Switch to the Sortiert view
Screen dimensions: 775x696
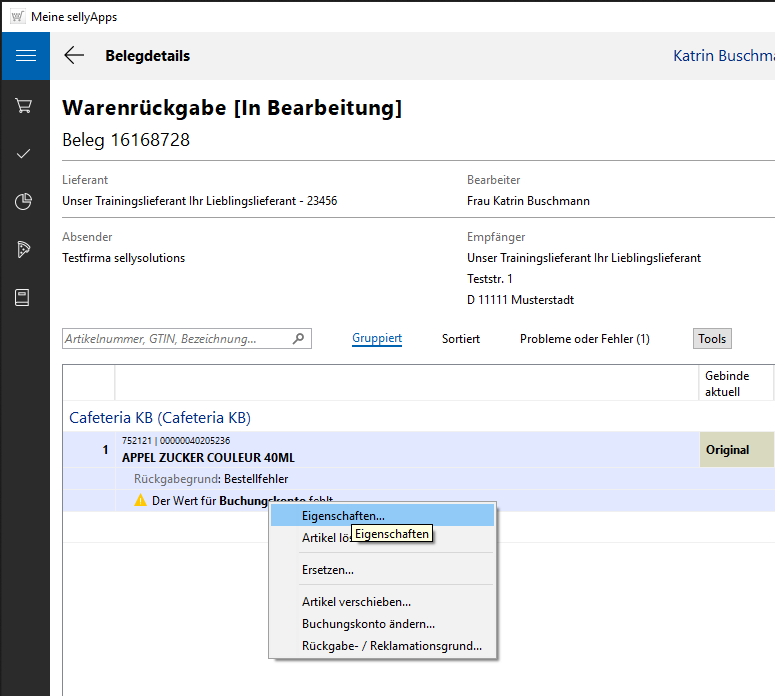coord(461,339)
